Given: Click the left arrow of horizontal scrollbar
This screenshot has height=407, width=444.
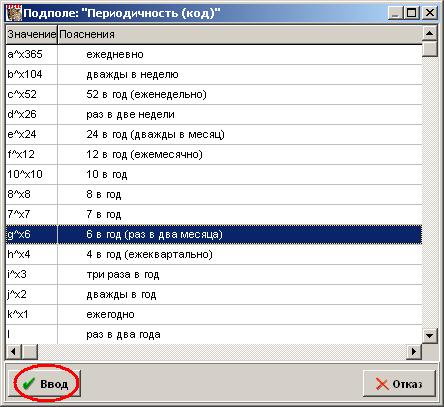Looking at the screenshot, I should [14, 351].
